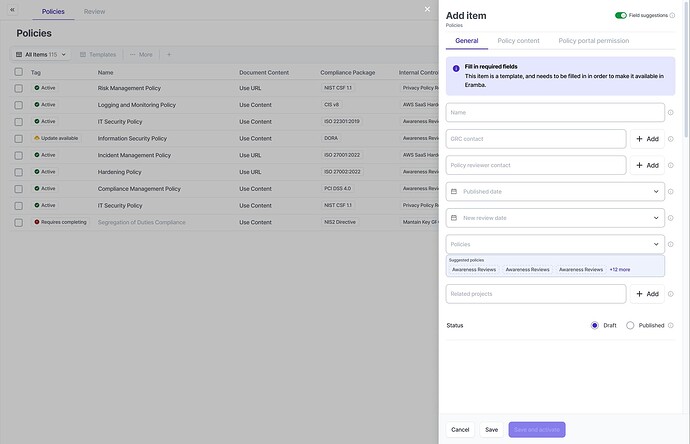Collapse the sidebar with the double-chevron icon
The height and width of the screenshot is (444, 690).
12,10
